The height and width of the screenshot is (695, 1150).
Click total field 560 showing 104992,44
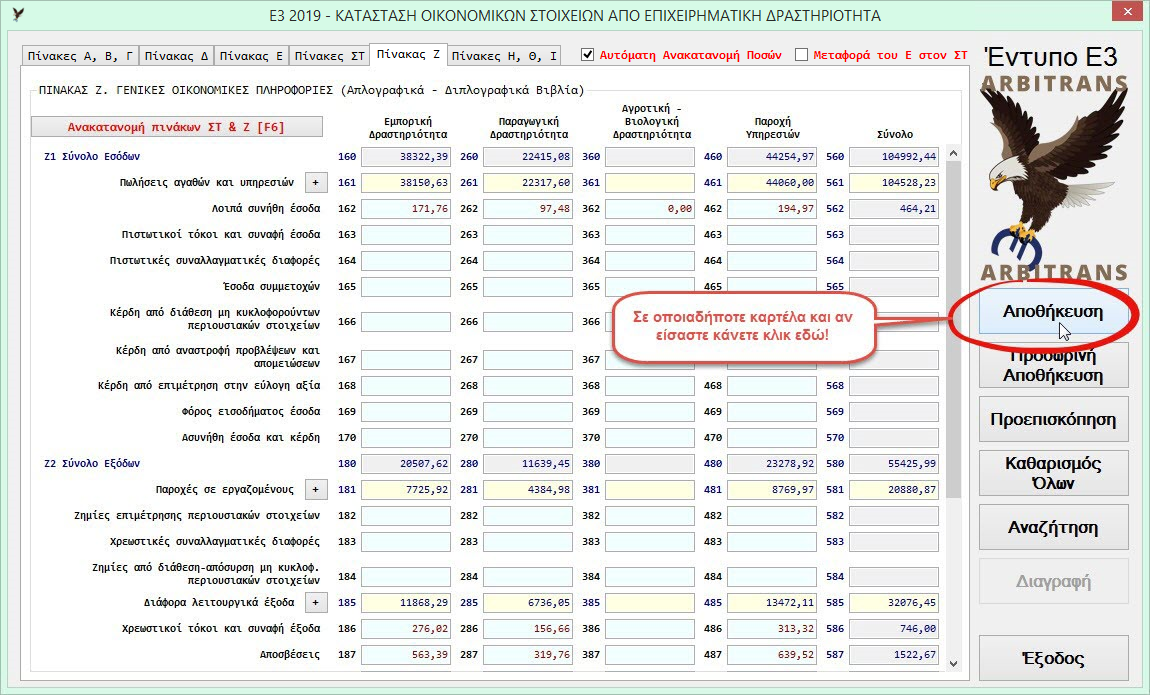point(893,157)
